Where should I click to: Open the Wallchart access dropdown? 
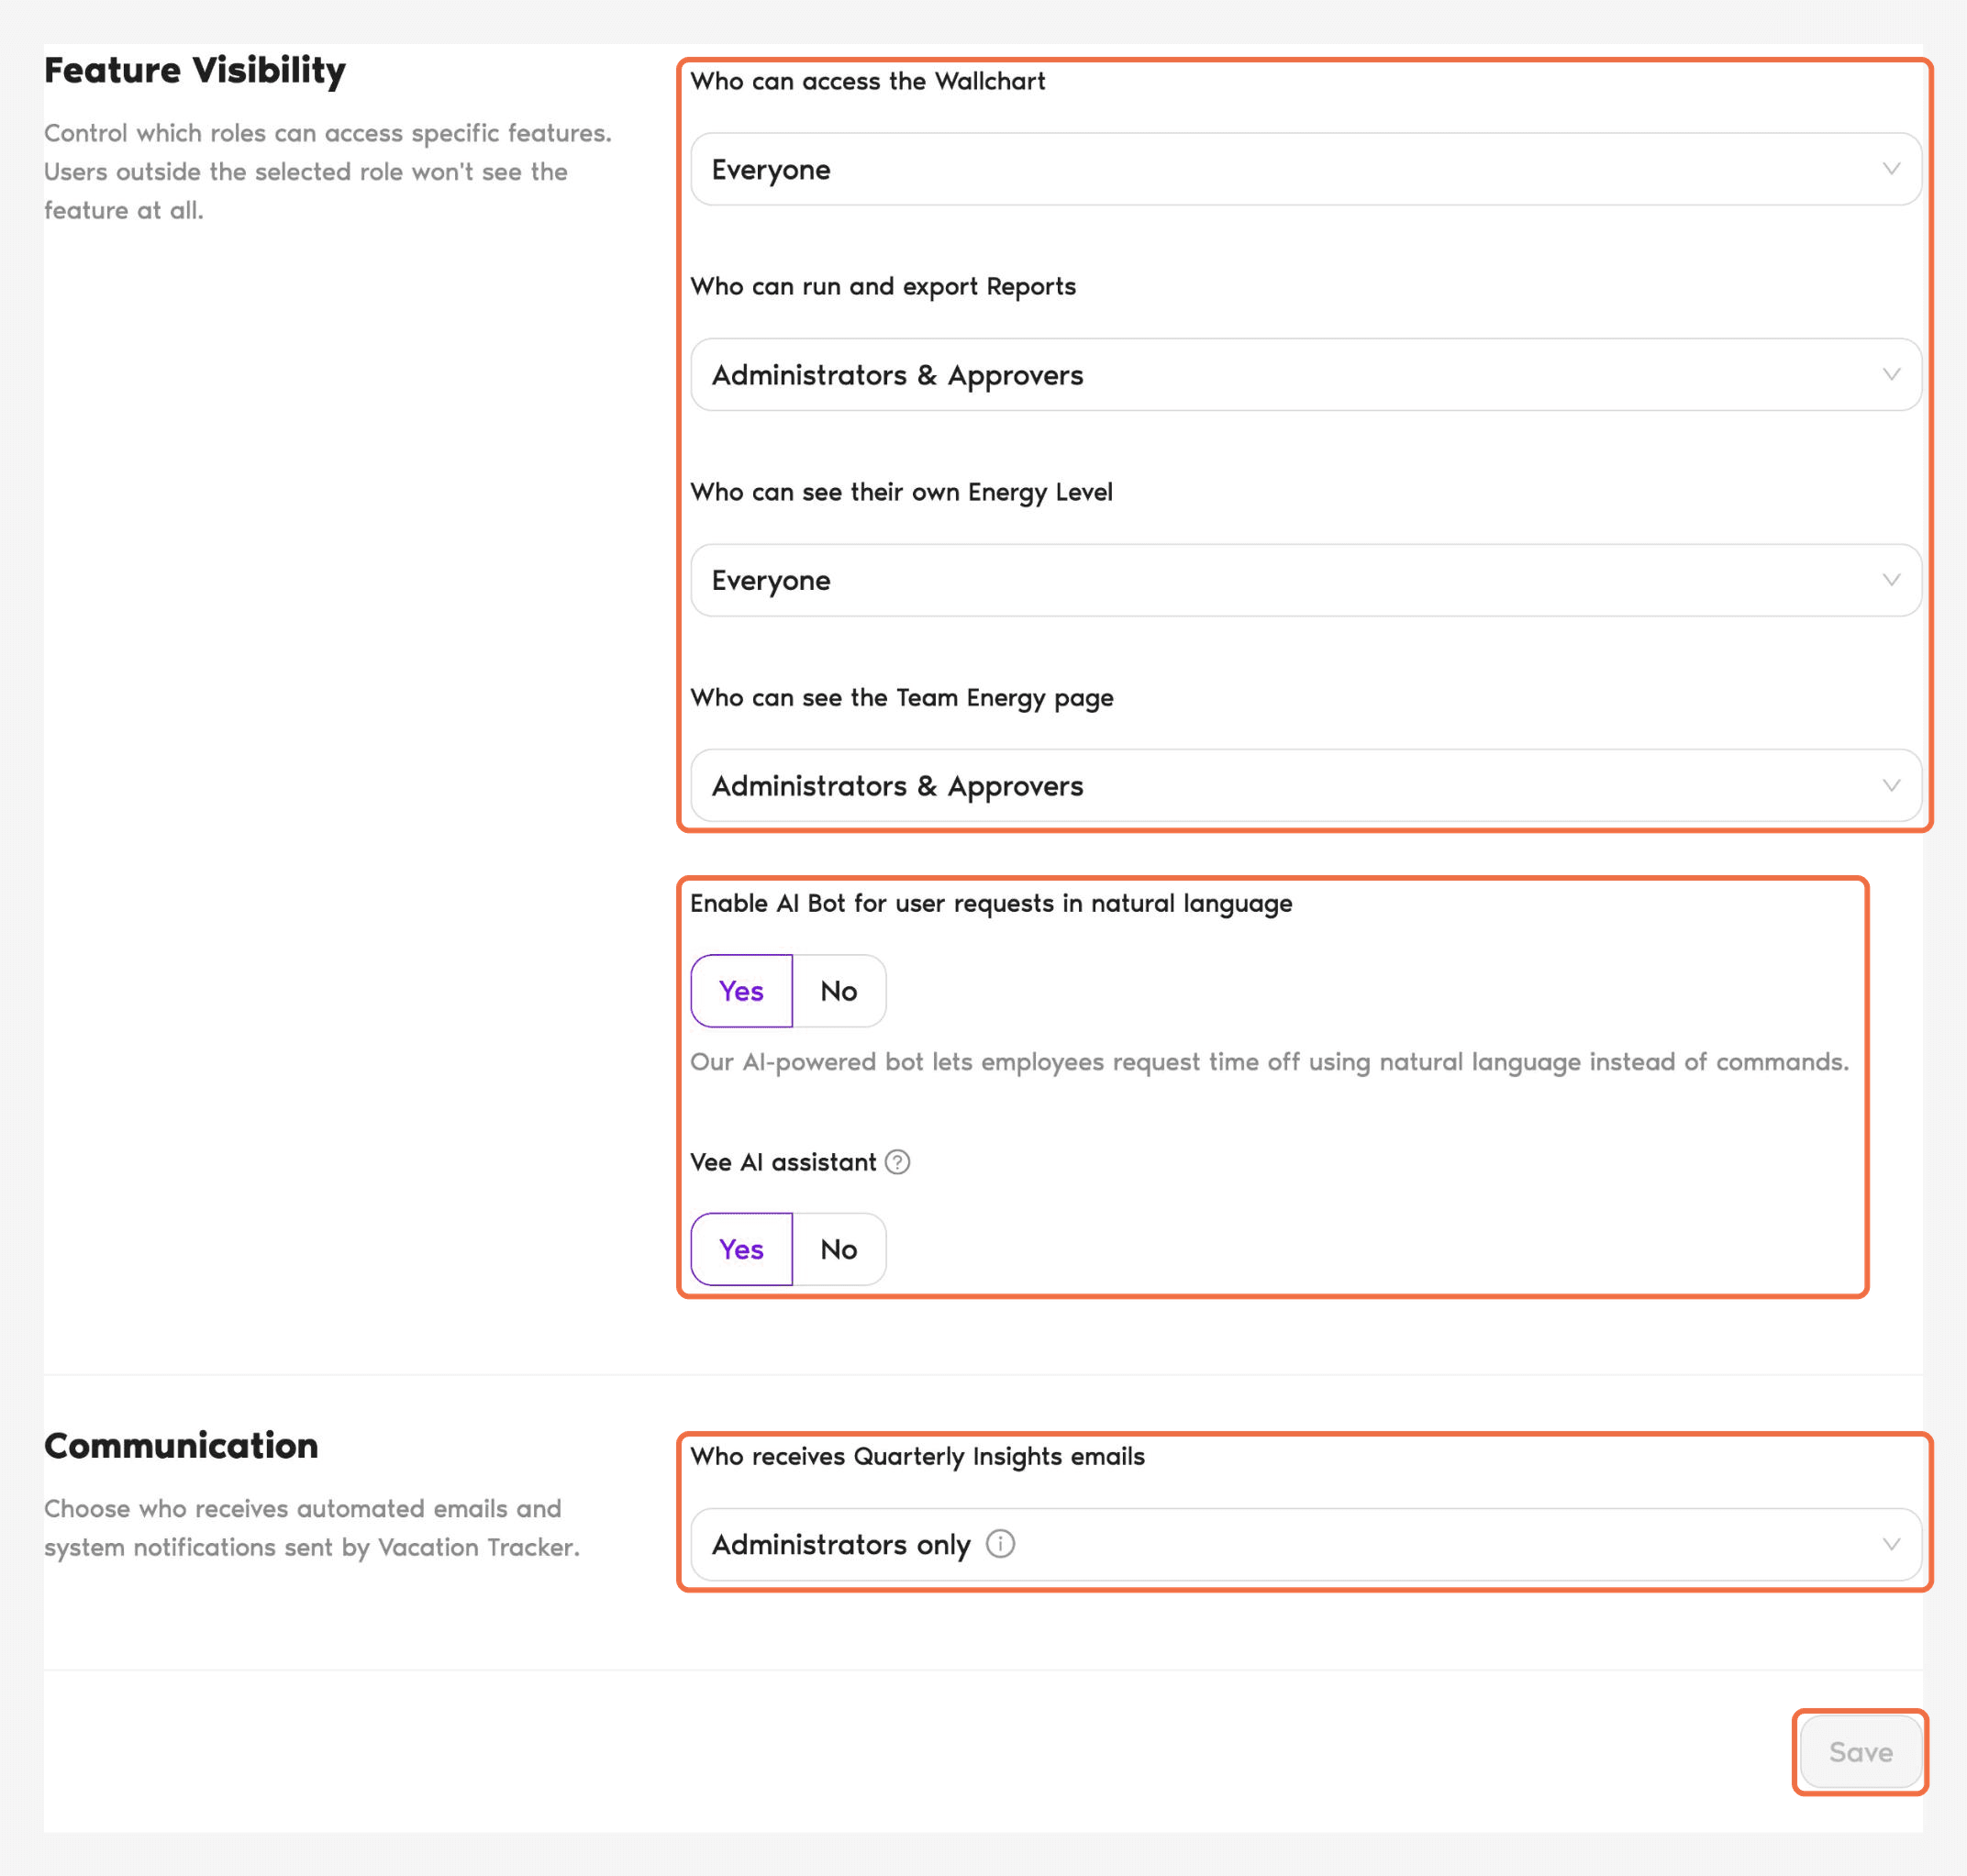coord(1305,169)
